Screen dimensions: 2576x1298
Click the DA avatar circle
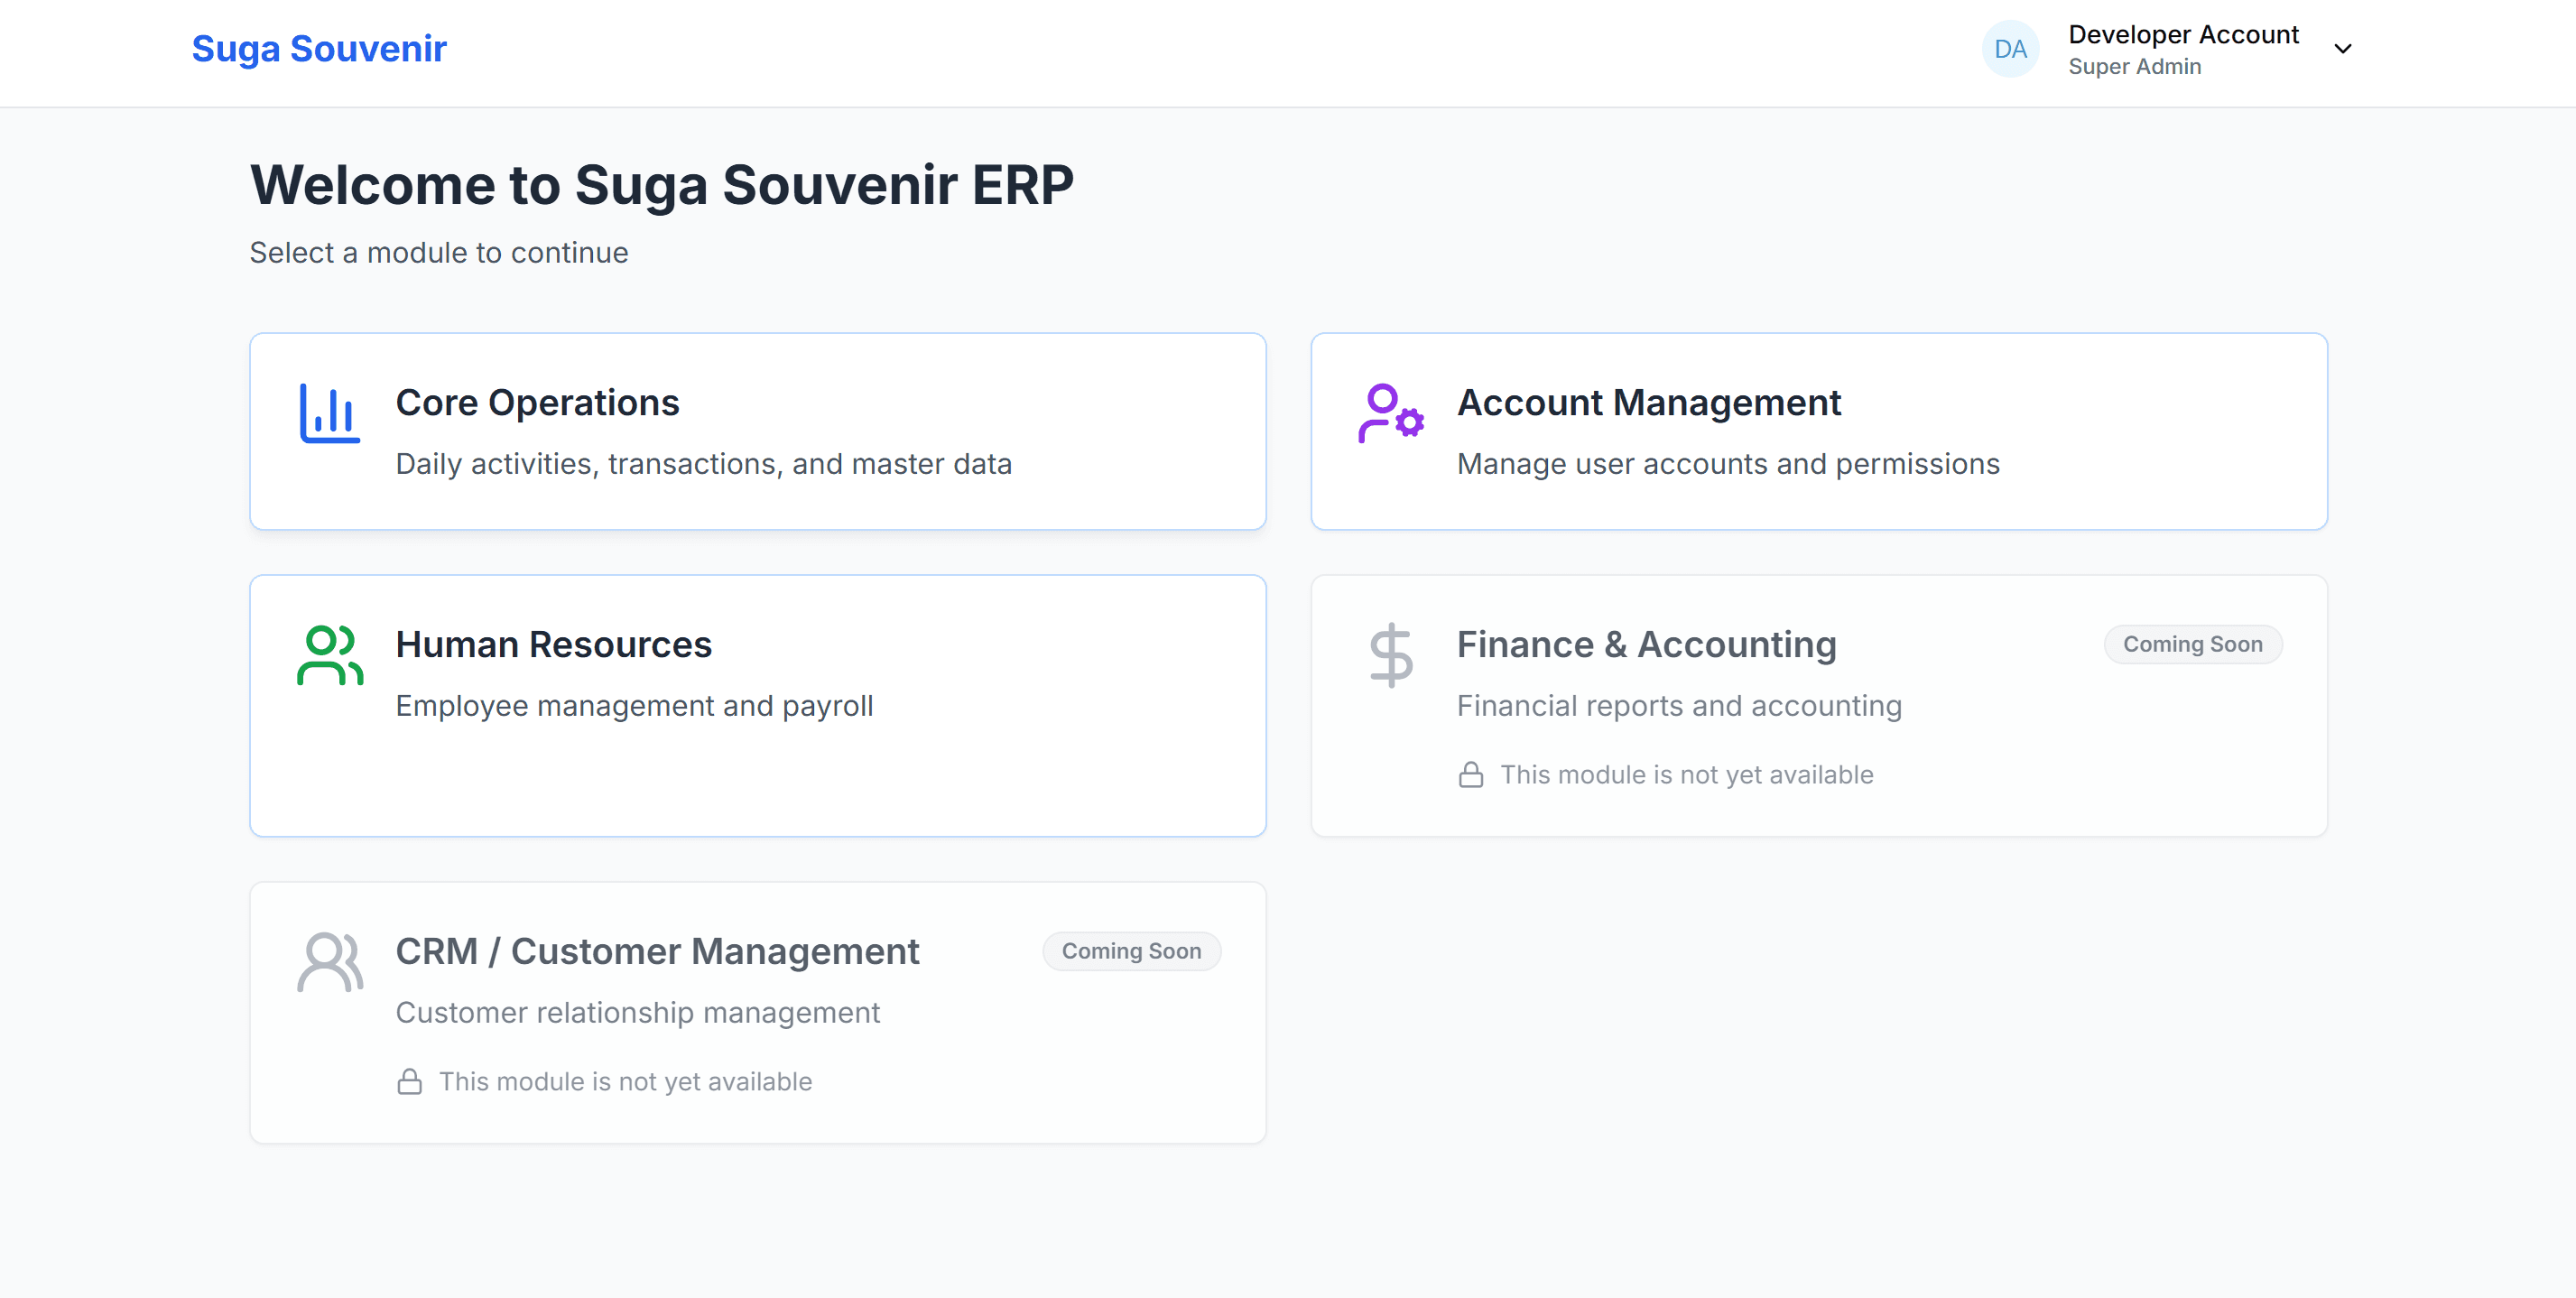(x=2010, y=49)
